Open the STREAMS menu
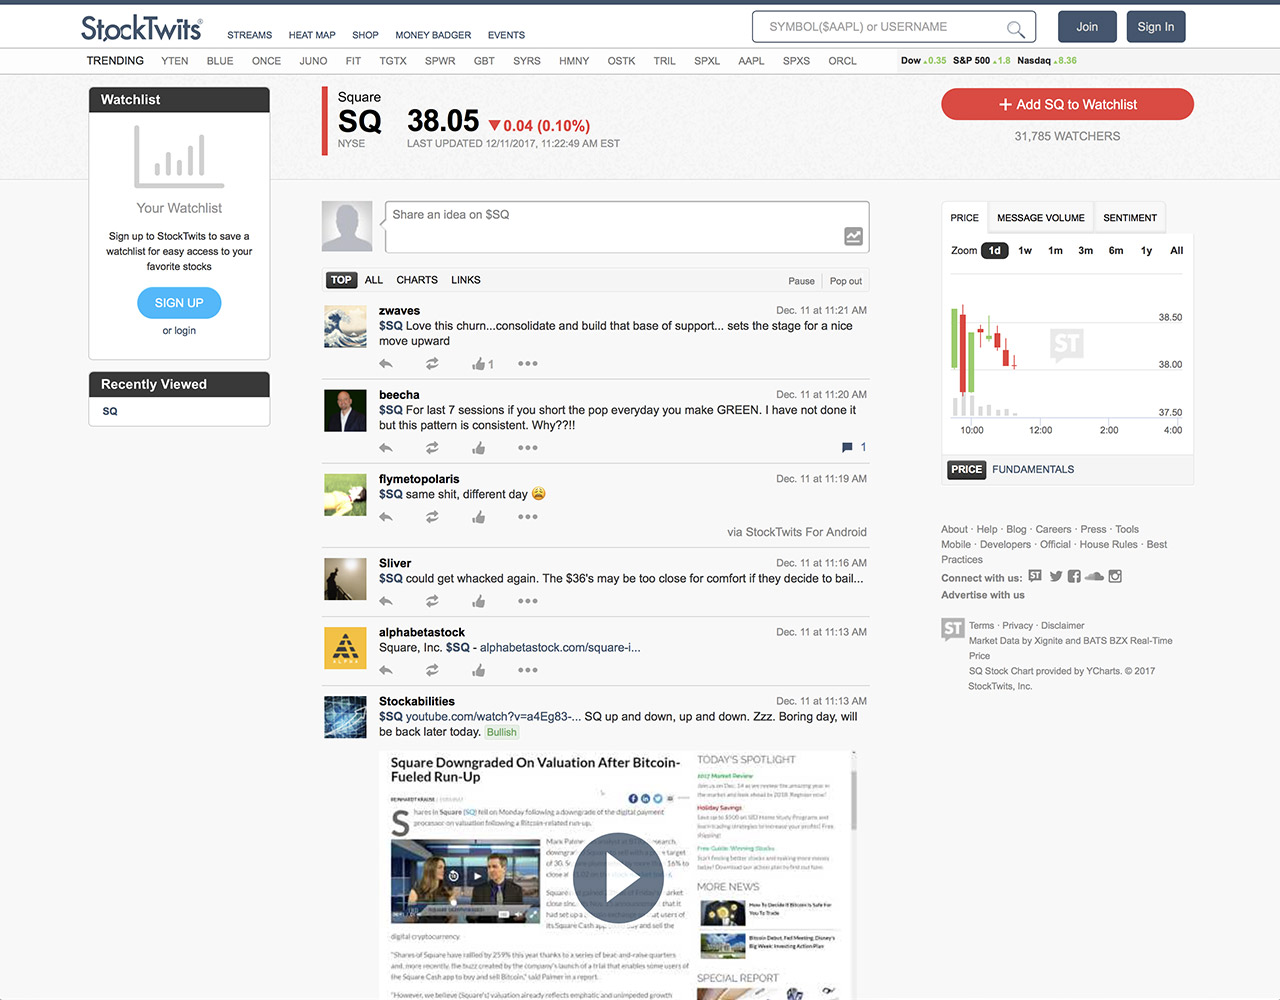 tap(249, 35)
